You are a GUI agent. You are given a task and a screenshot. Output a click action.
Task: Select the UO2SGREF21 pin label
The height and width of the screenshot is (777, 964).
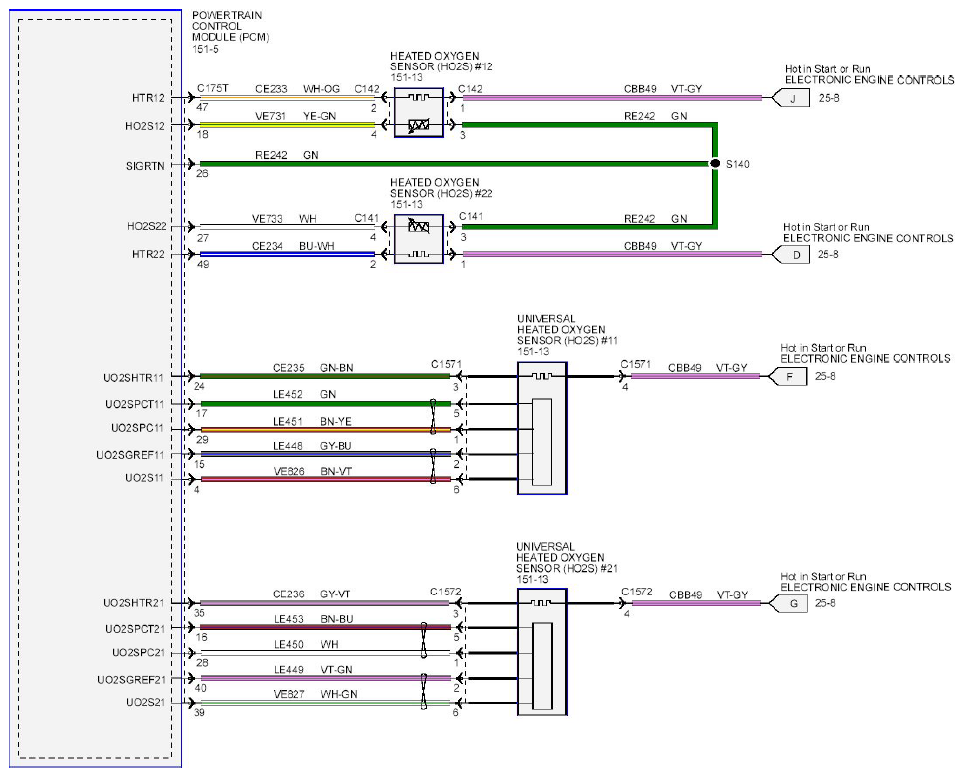132,679
